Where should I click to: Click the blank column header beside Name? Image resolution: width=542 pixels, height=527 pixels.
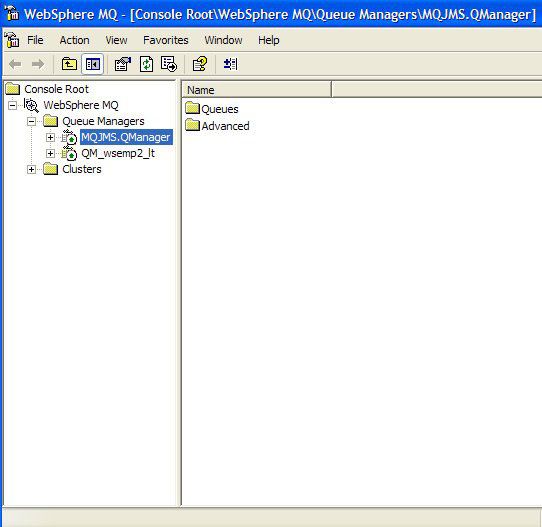437,90
